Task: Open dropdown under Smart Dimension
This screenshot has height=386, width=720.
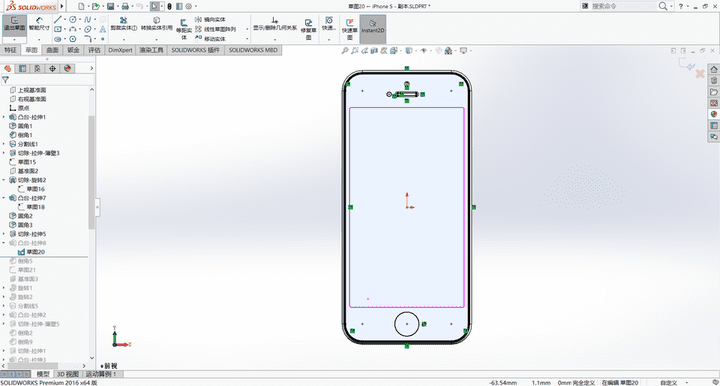Action: tap(39, 40)
